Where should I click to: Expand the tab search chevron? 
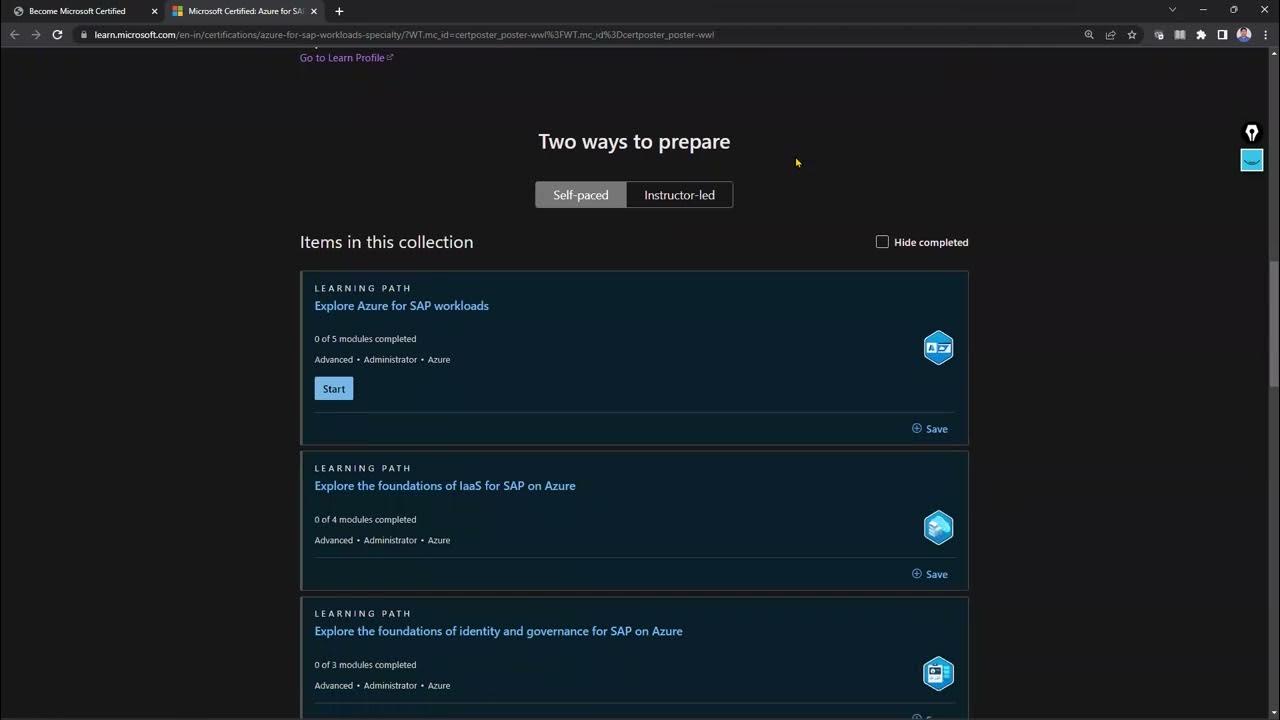1173,10
